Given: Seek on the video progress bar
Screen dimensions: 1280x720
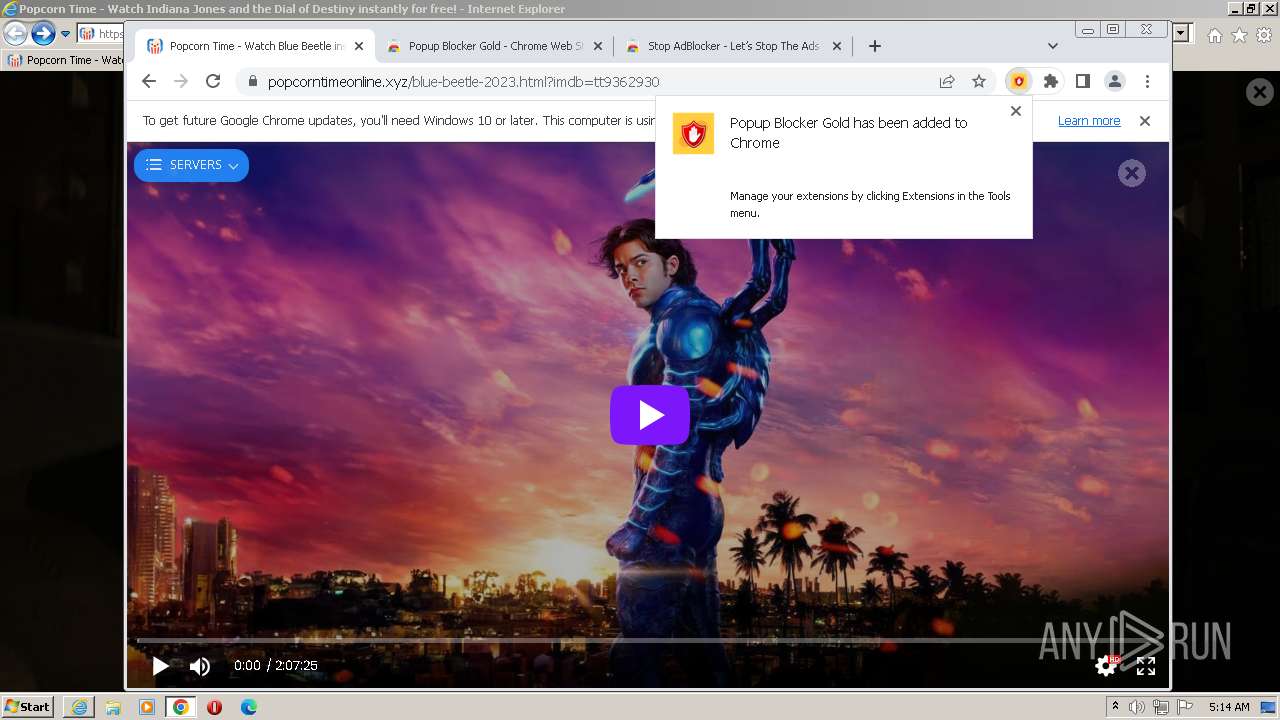Looking at the screenshot, I should pyautogui.click(x=647, y=640).
